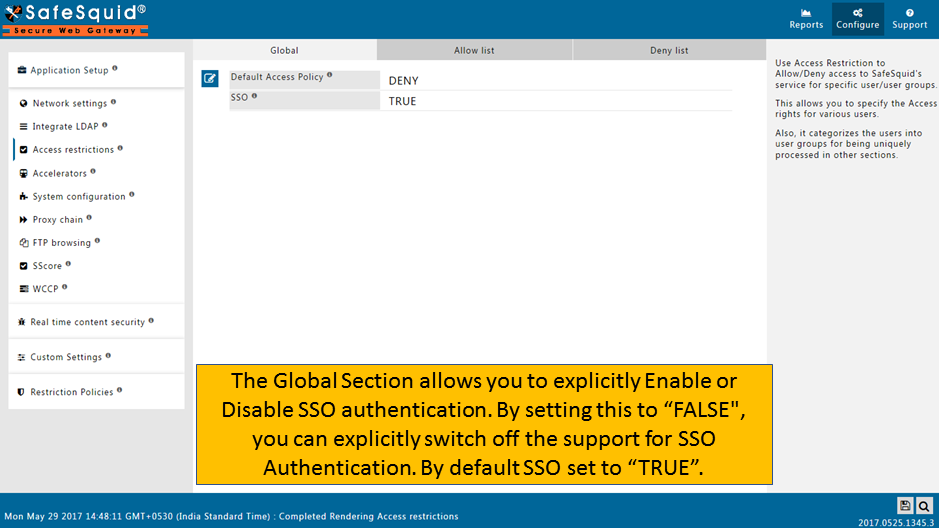Click the status message about Completed Rendering
Image resolution: width=939 pixels, height=528 pixels.
368,516
